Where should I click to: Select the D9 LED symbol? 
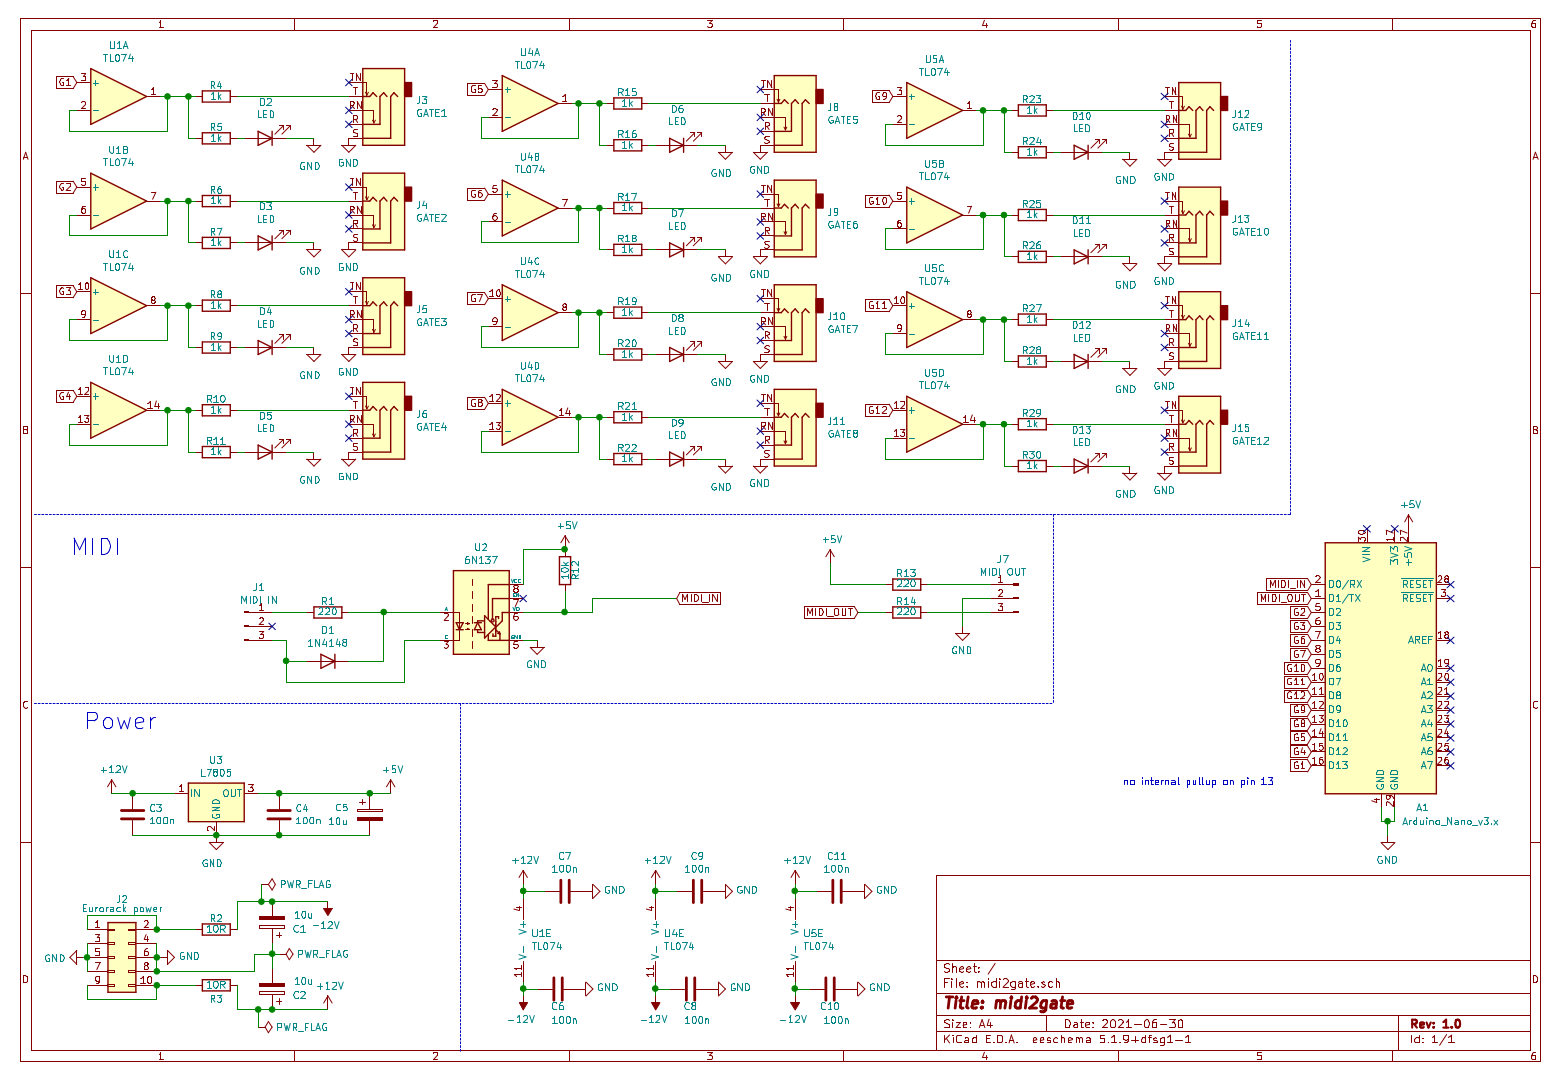tap(679, 458)
